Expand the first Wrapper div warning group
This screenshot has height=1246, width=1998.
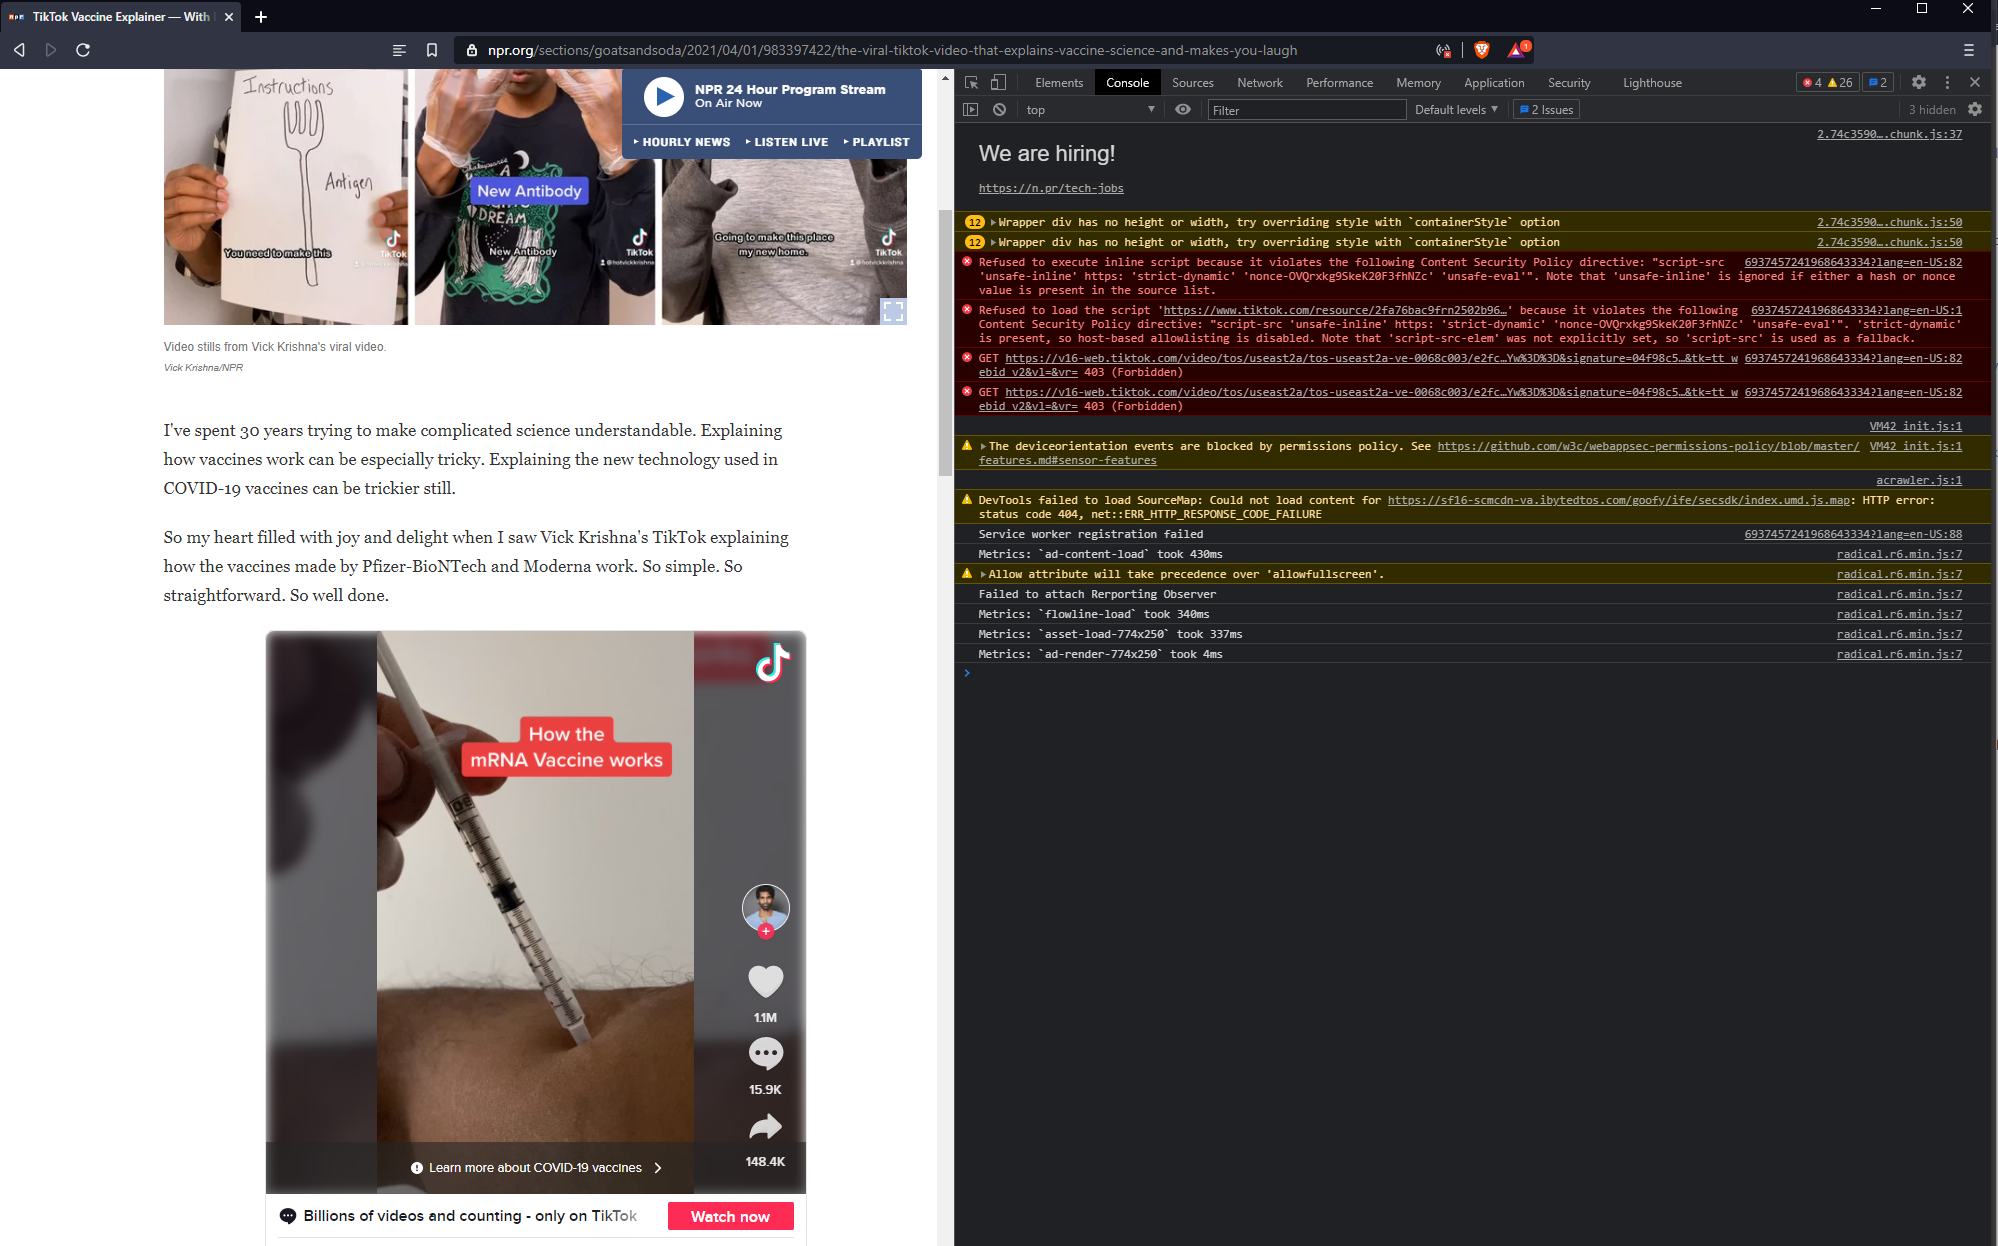click(992, 222)
